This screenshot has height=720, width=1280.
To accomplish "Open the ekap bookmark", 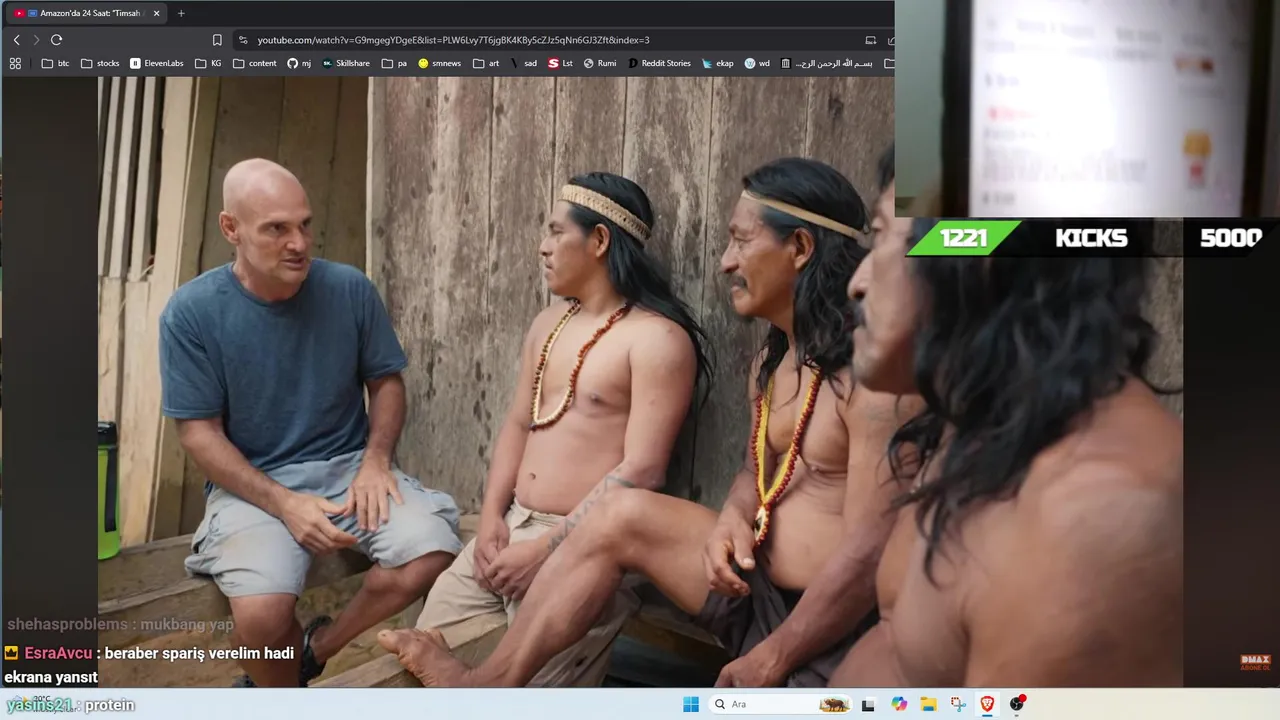I will (718, 63).
